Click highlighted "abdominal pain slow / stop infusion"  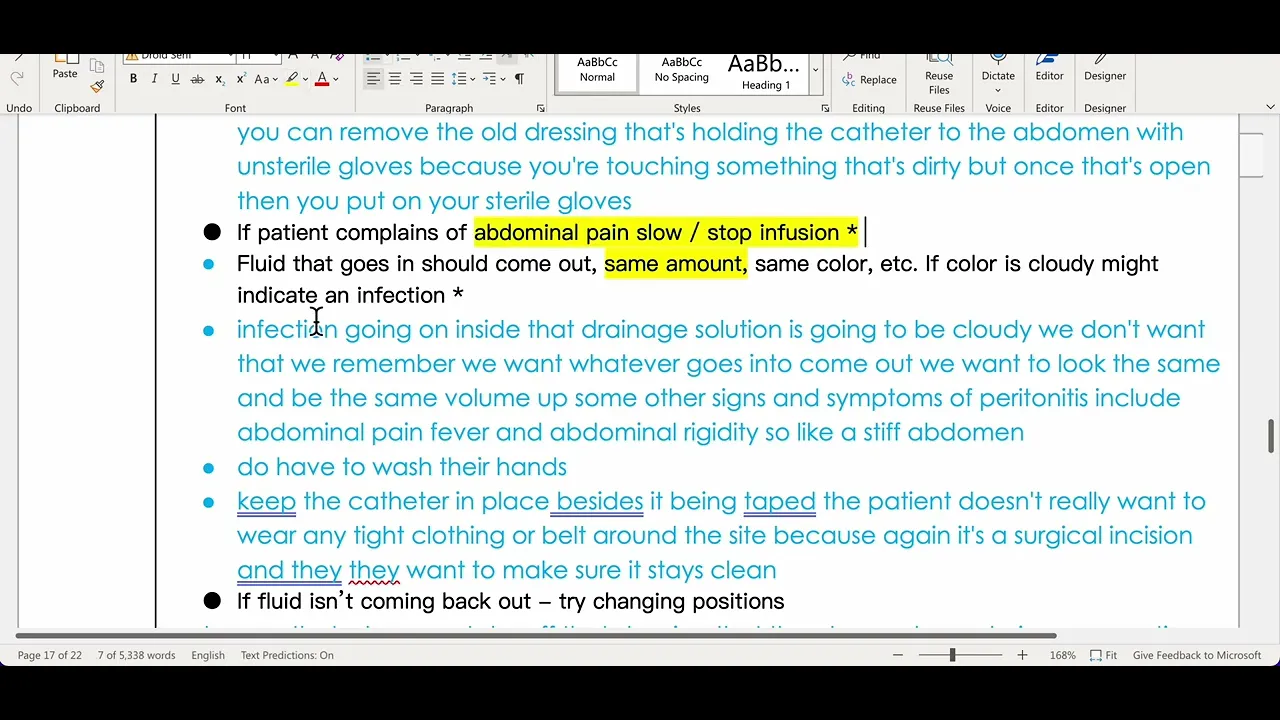(x=659, y=233)
